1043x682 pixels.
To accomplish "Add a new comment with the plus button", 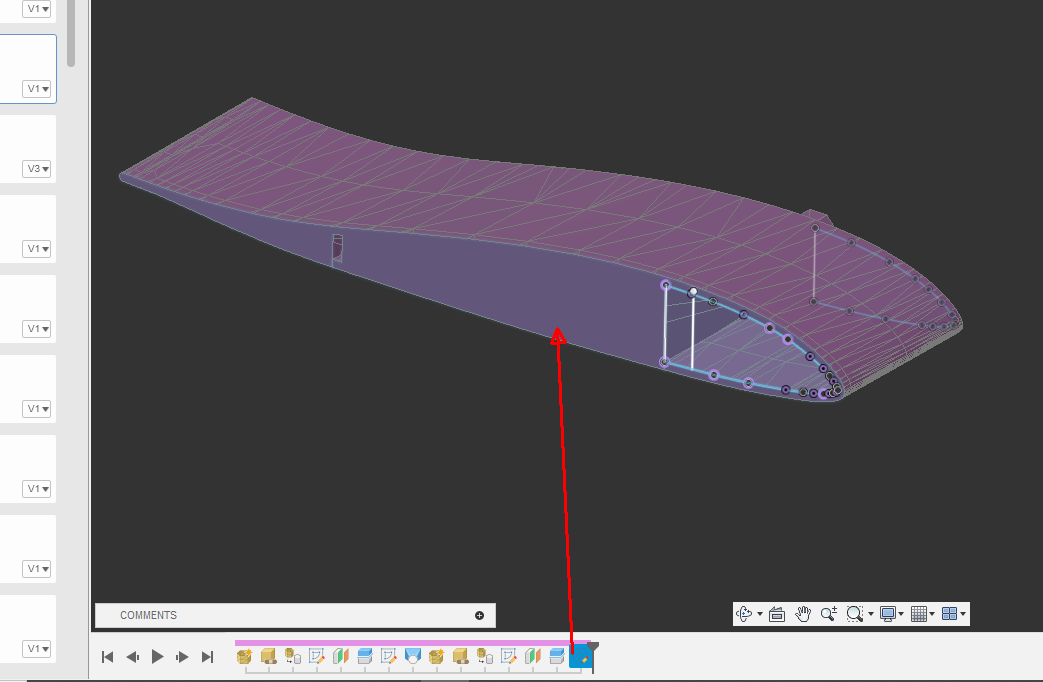I will coord(480,615).
